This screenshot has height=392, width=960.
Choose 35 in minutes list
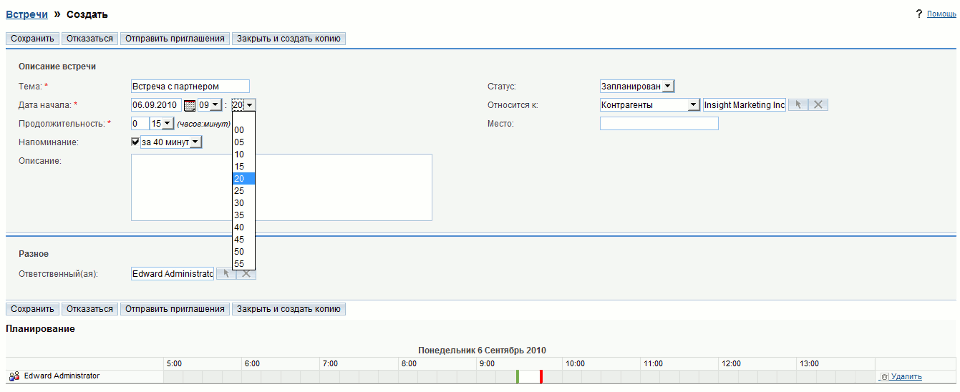point(244,215)
